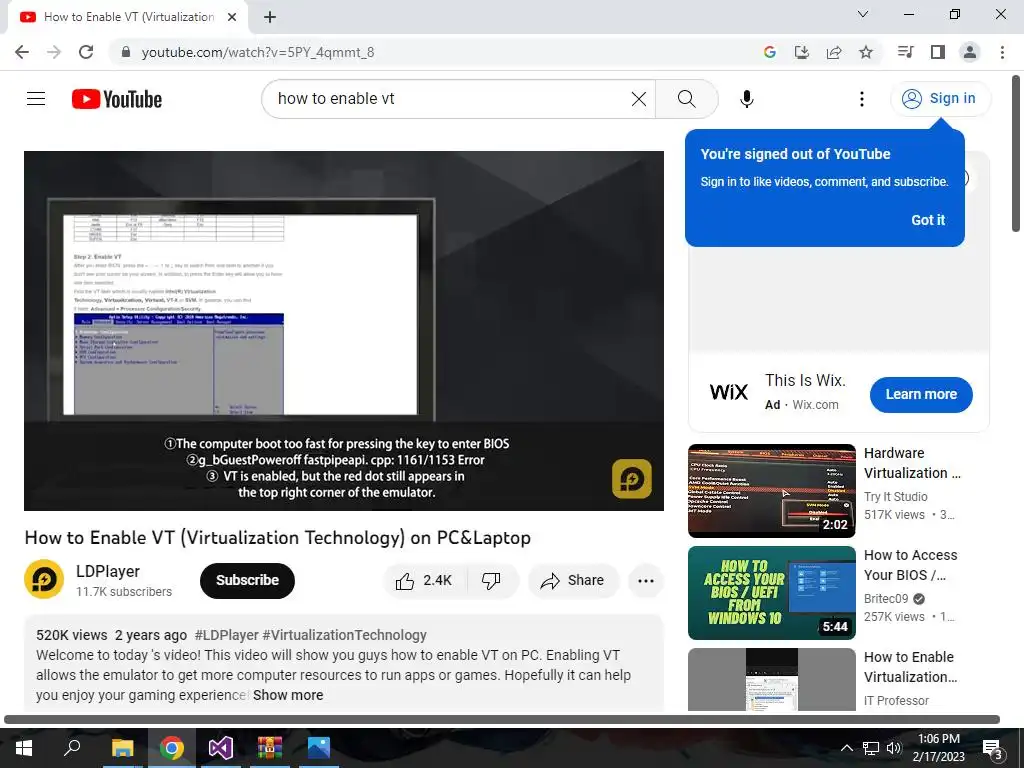Click the Wix ad logo
1024x768 pixels.
coord(728,392)
